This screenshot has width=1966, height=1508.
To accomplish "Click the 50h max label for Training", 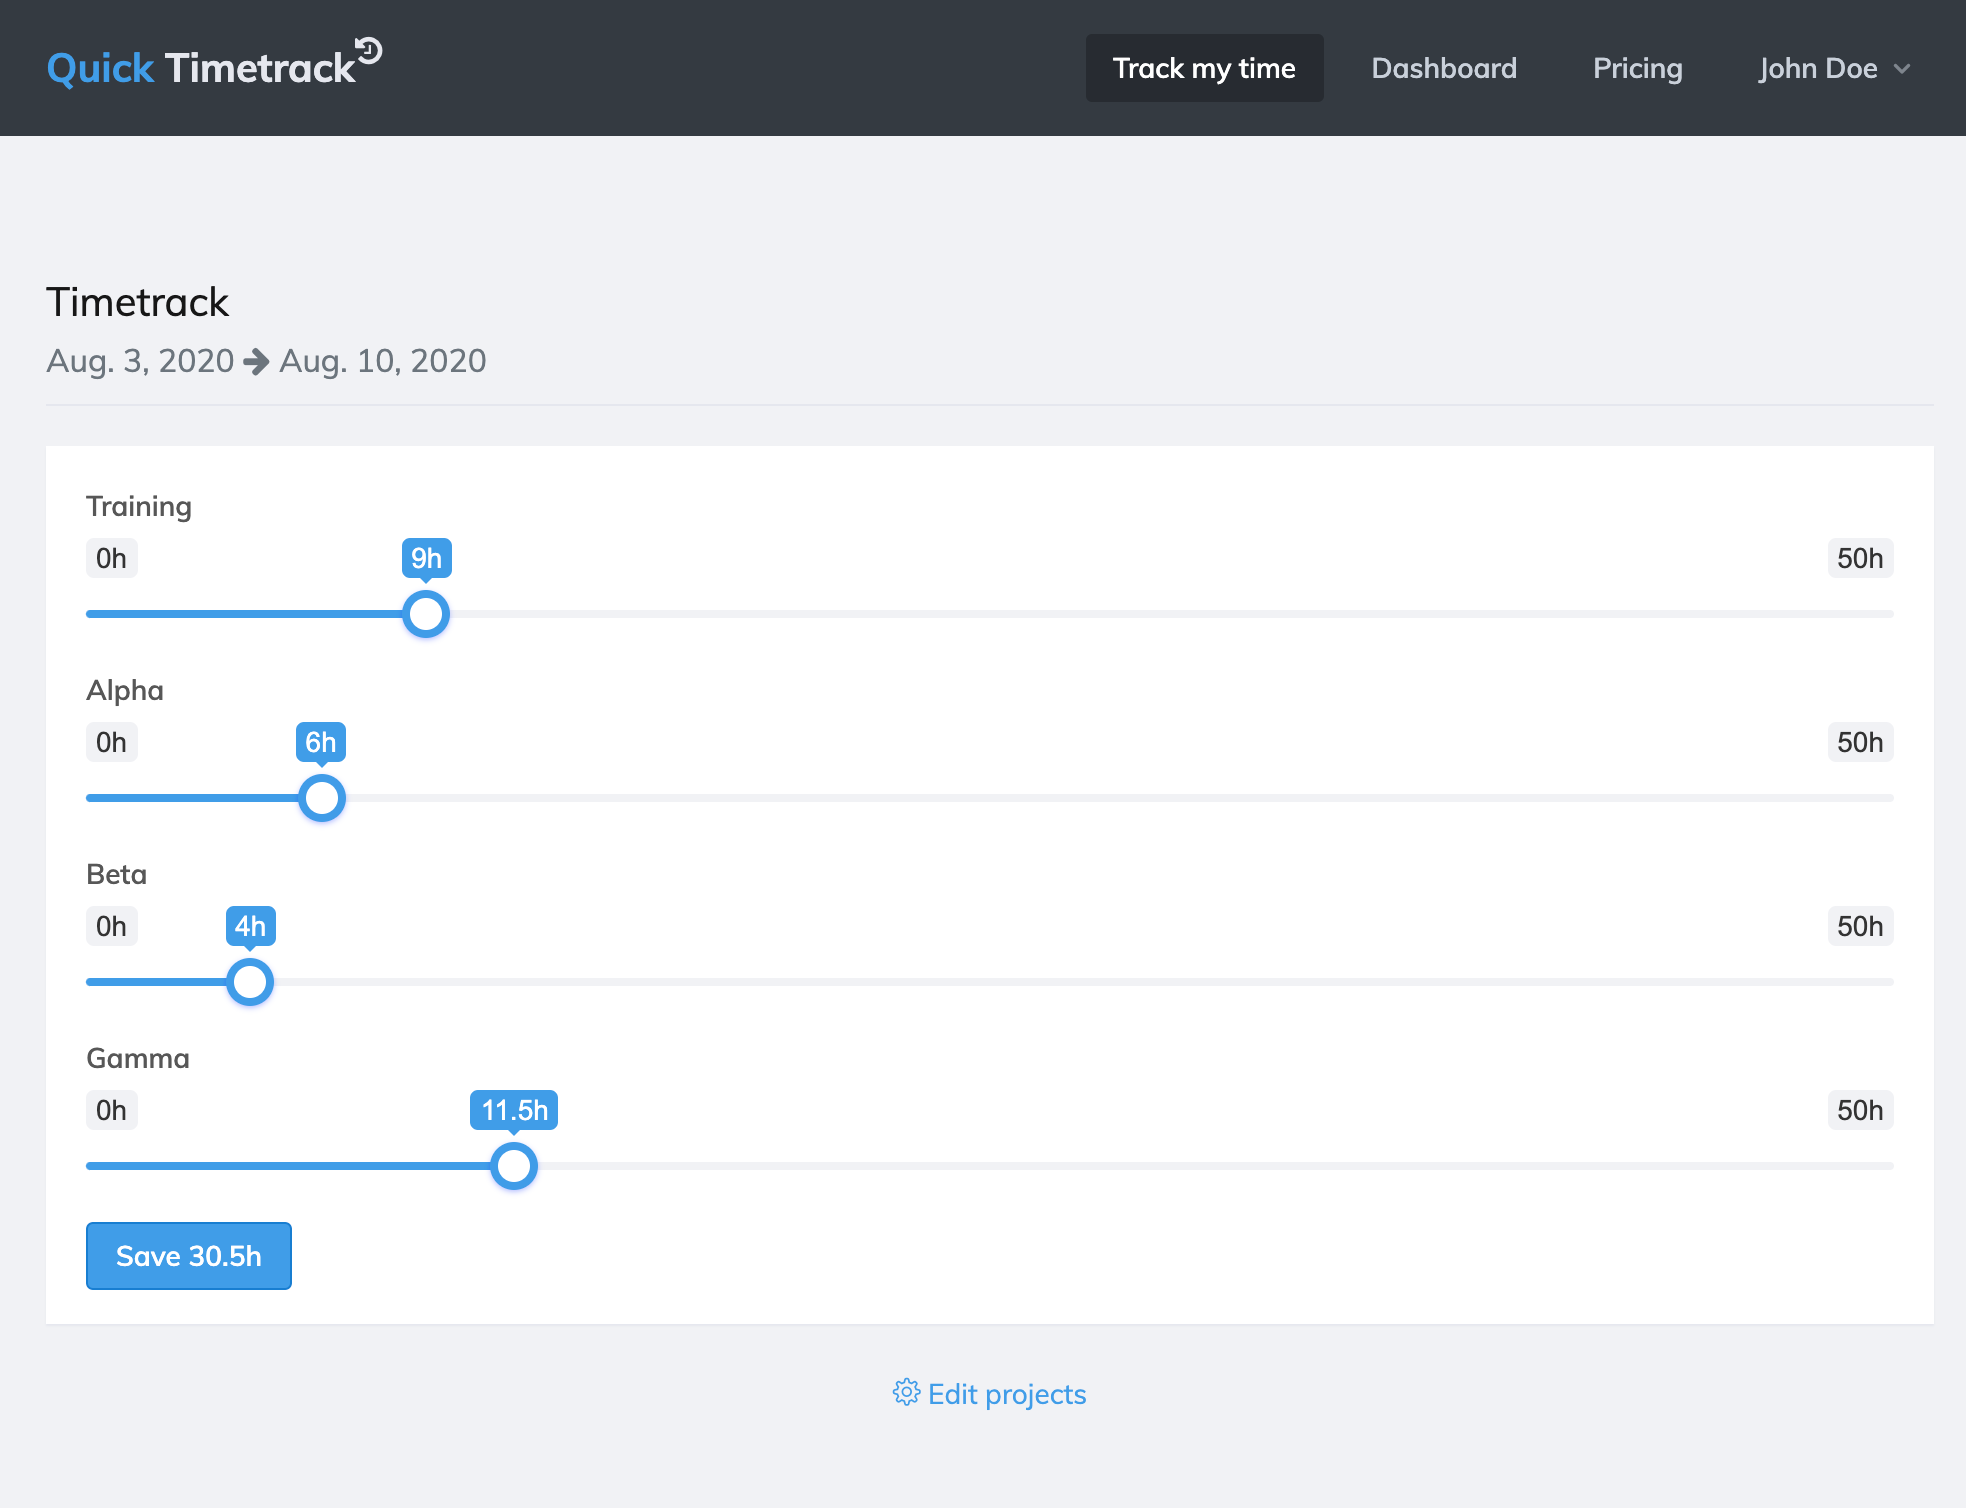I will (1859, 558).
